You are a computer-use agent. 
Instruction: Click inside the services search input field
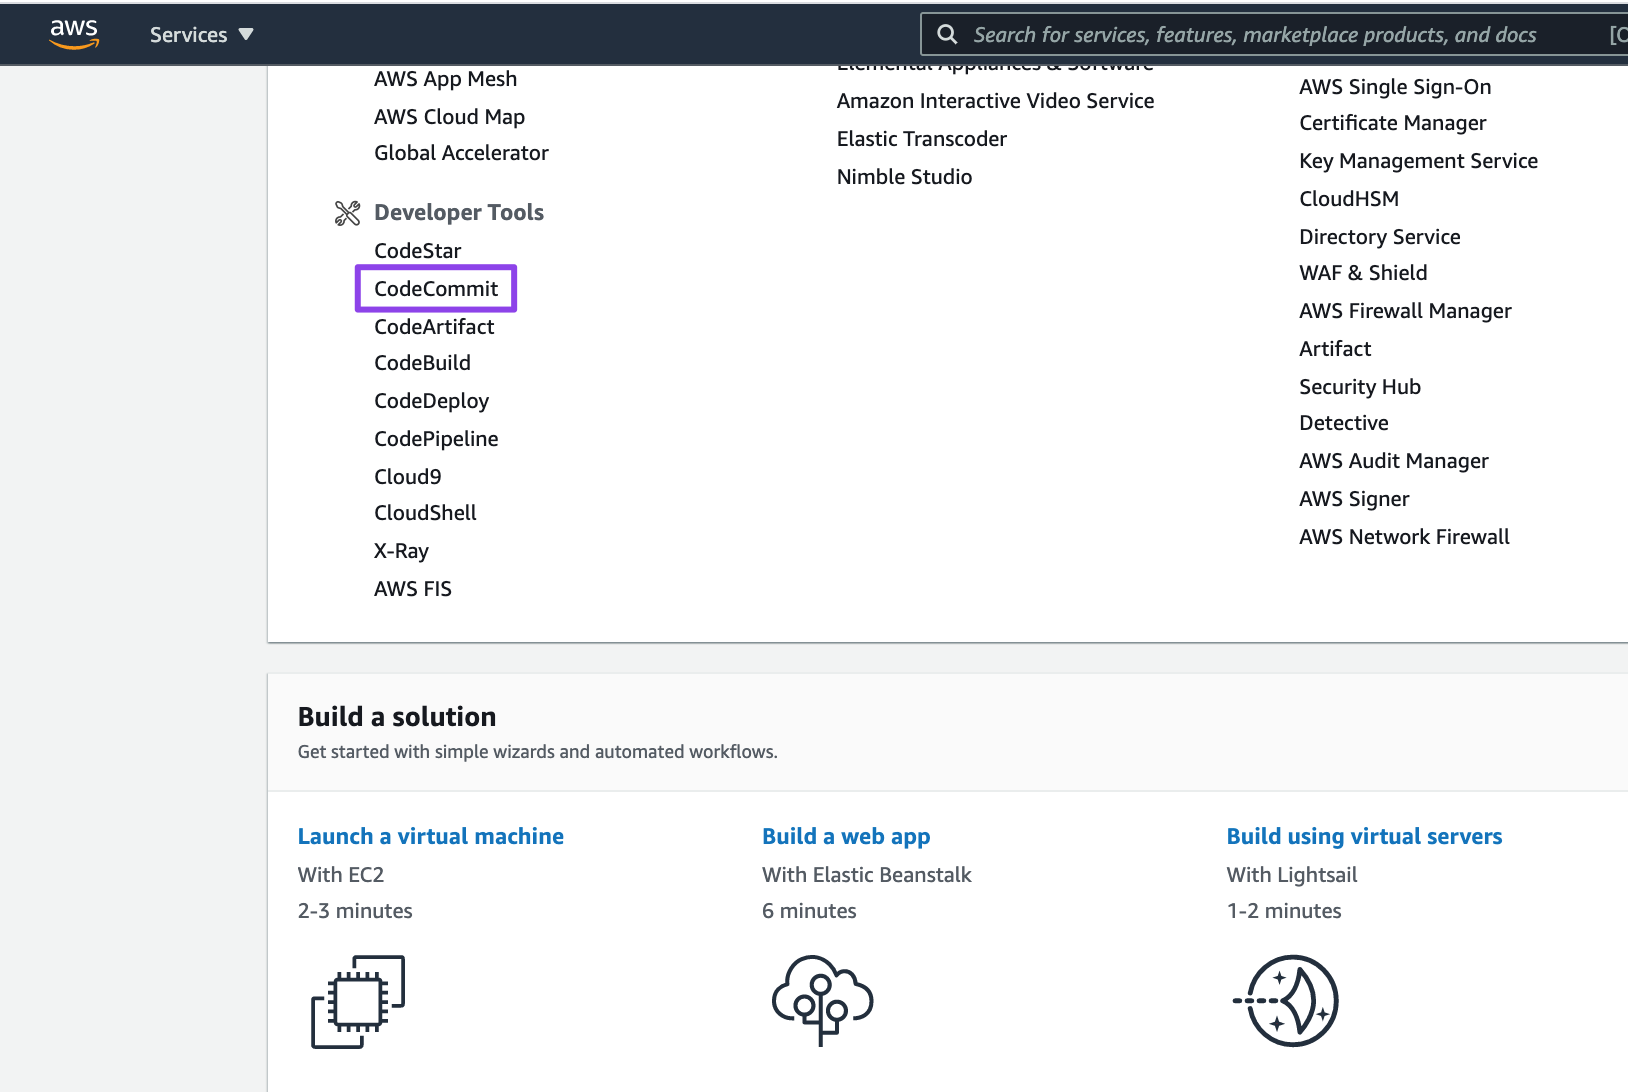click(x=1200, y=33)
